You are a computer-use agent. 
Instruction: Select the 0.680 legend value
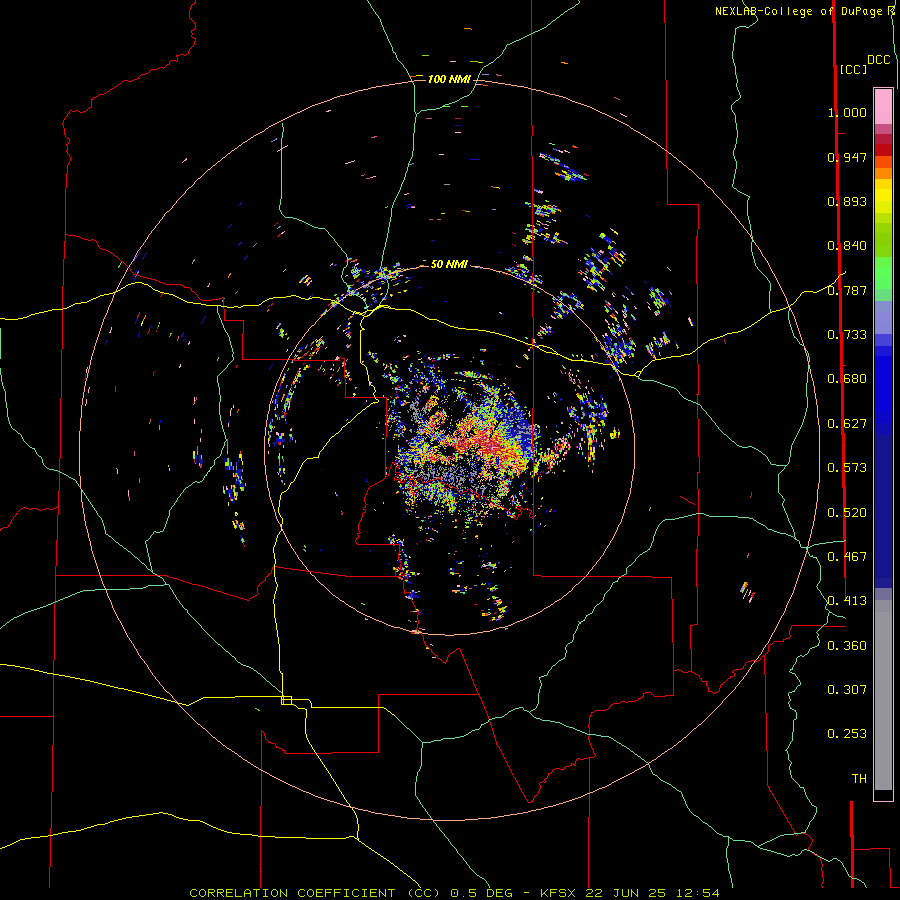[x=847, y=379]
